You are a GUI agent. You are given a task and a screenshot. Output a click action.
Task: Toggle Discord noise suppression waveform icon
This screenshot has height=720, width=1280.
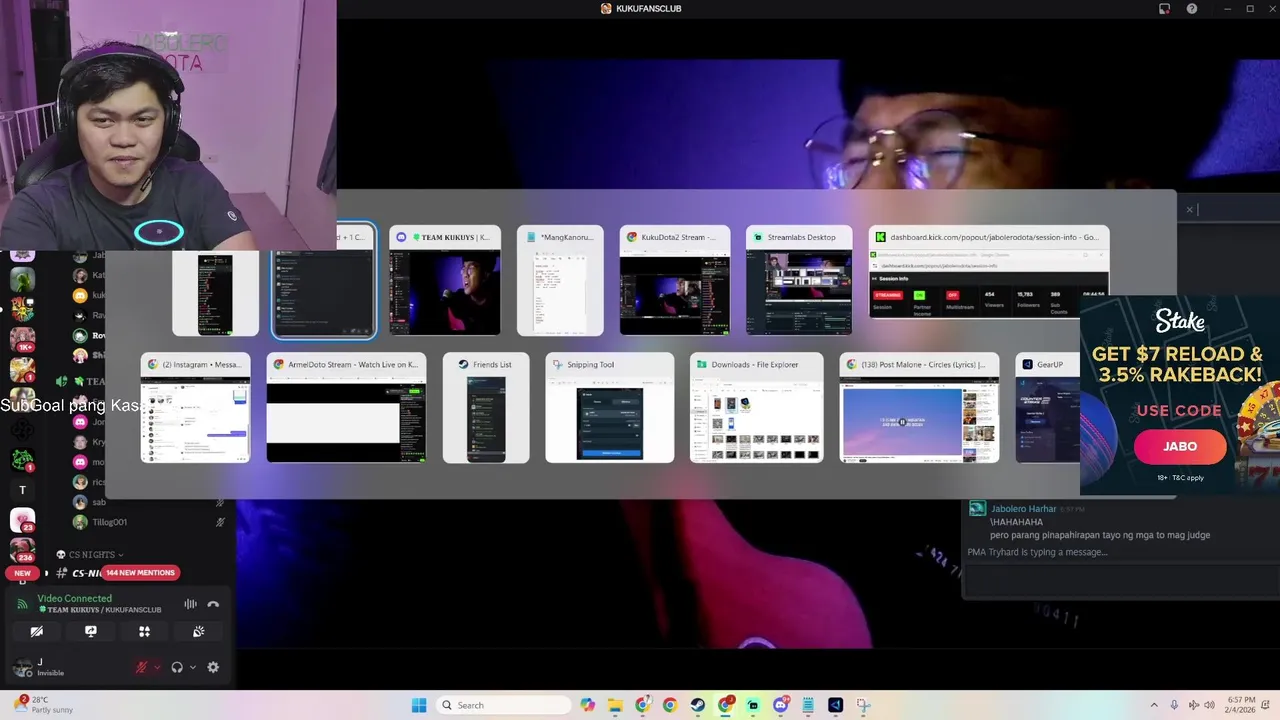190,604
